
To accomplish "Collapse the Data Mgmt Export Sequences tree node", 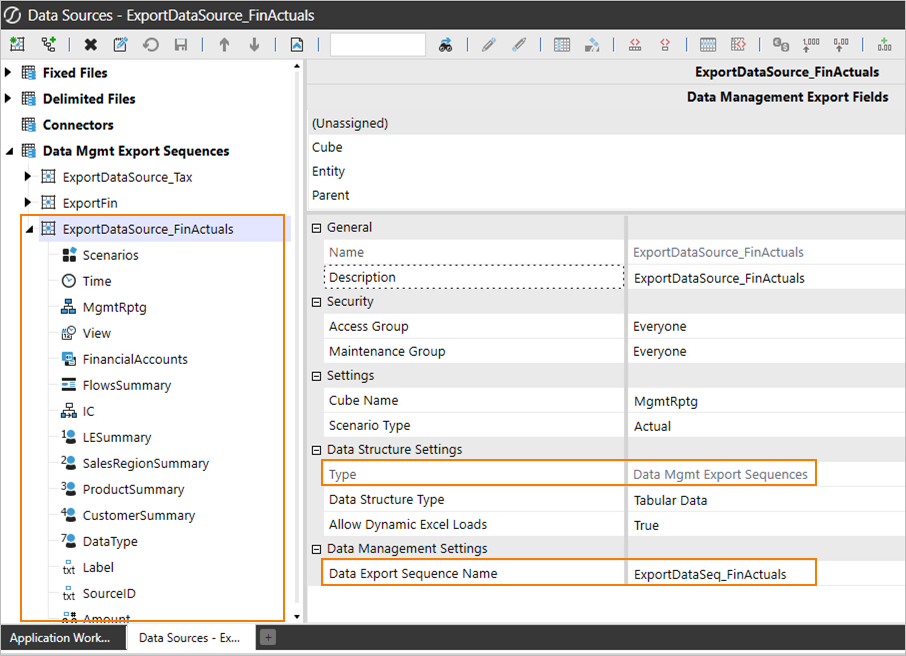I will [x=7, y=150].
